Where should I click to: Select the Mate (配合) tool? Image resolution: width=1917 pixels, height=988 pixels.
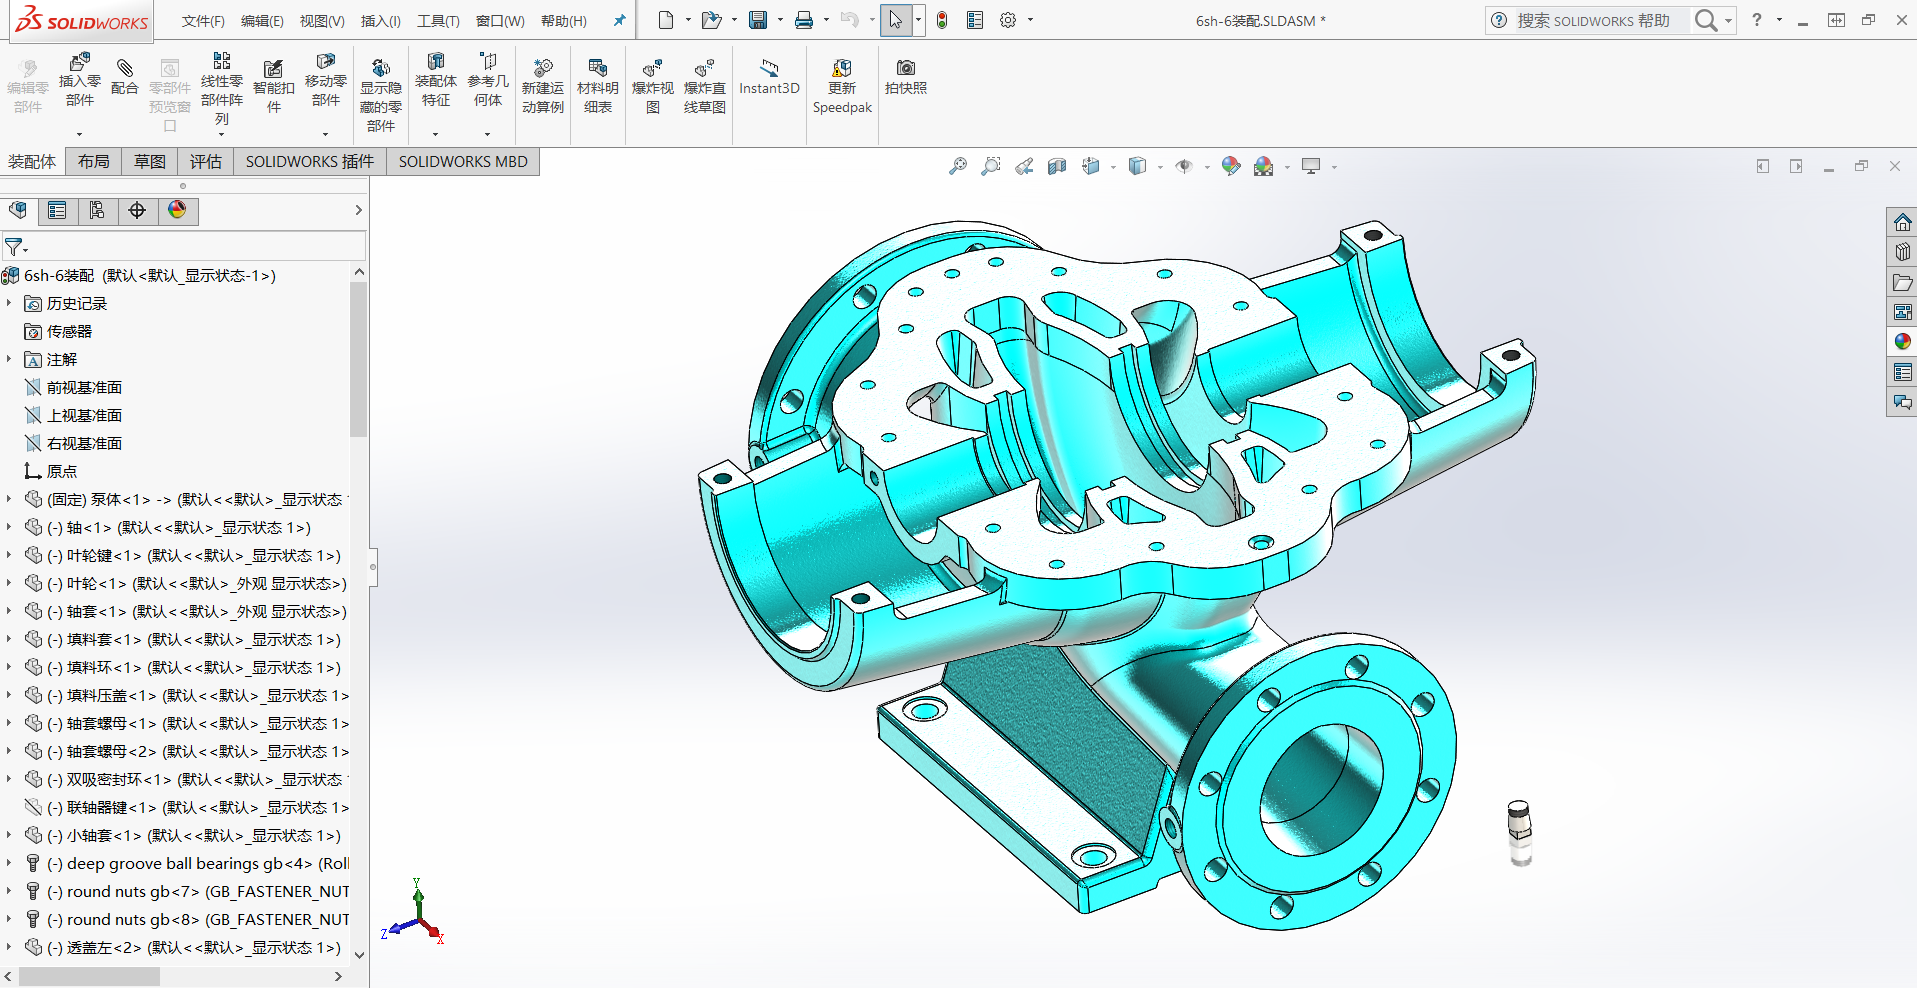coord(125,77)
